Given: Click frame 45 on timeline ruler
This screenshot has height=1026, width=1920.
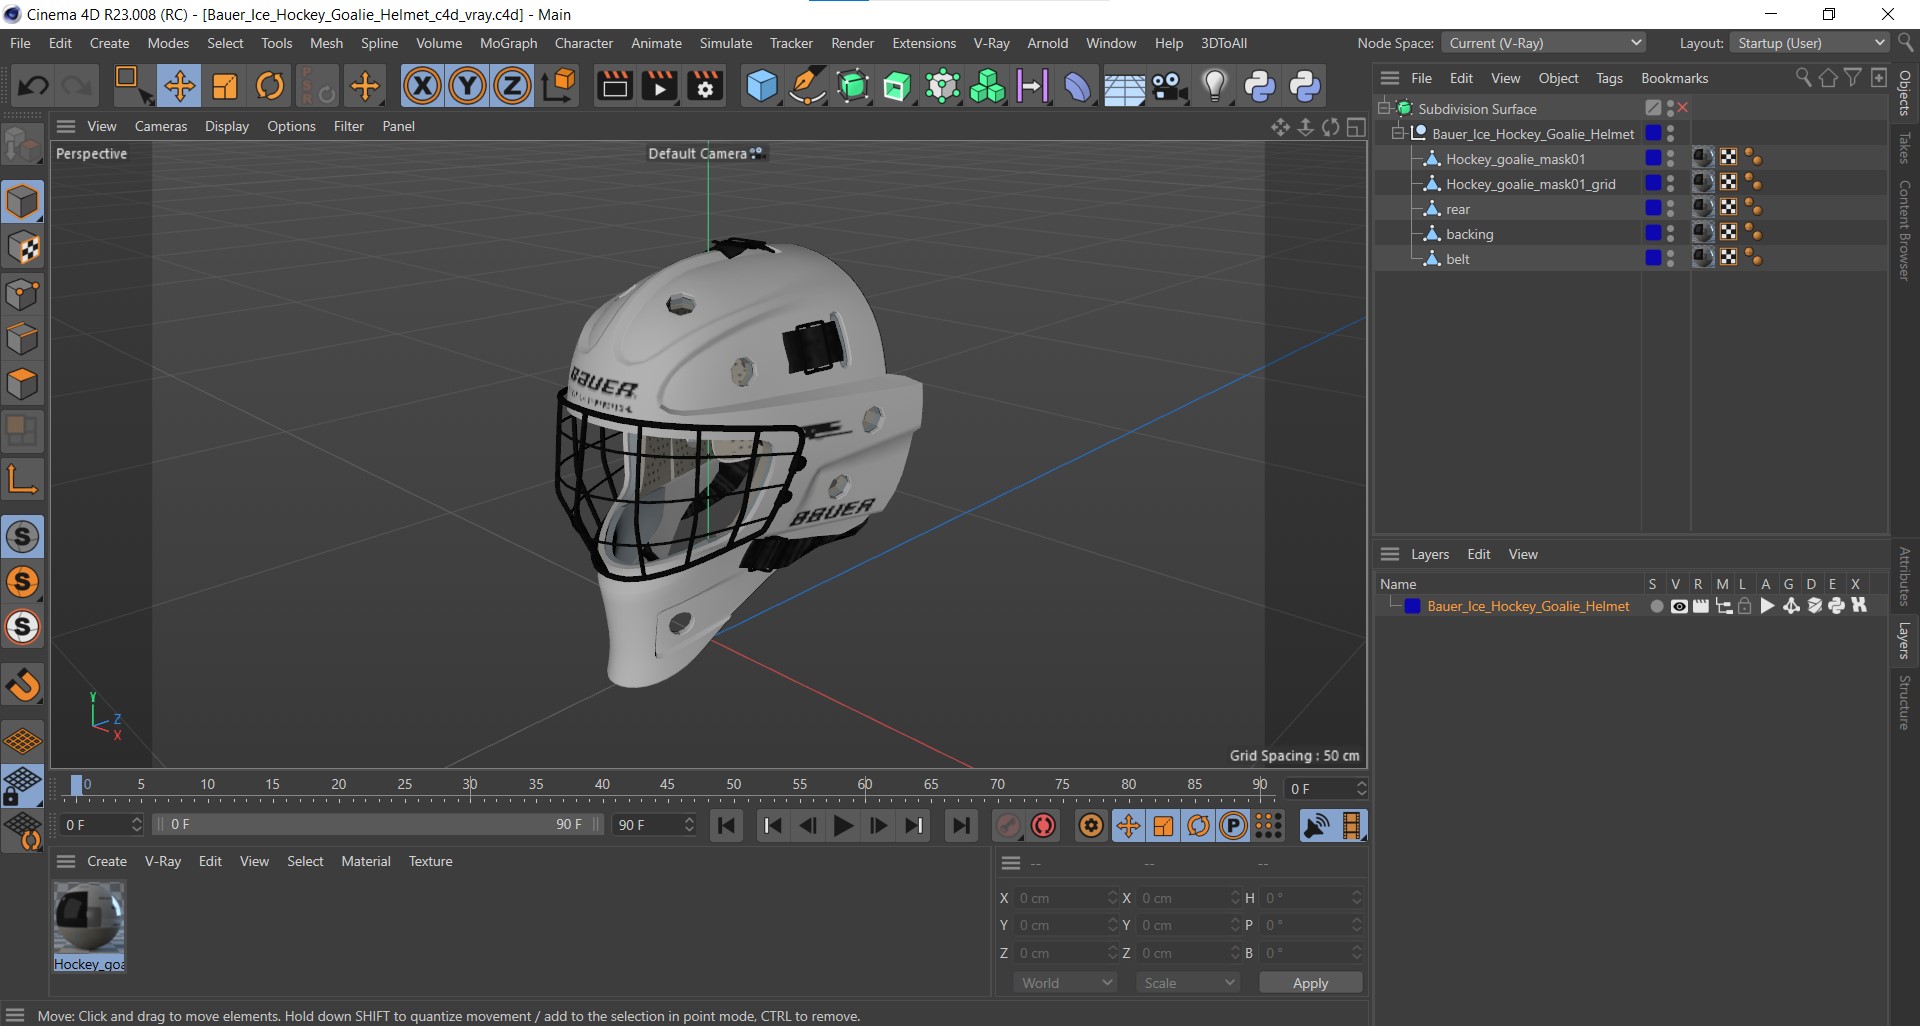Looking at the screenshot, I should [667, 785].
